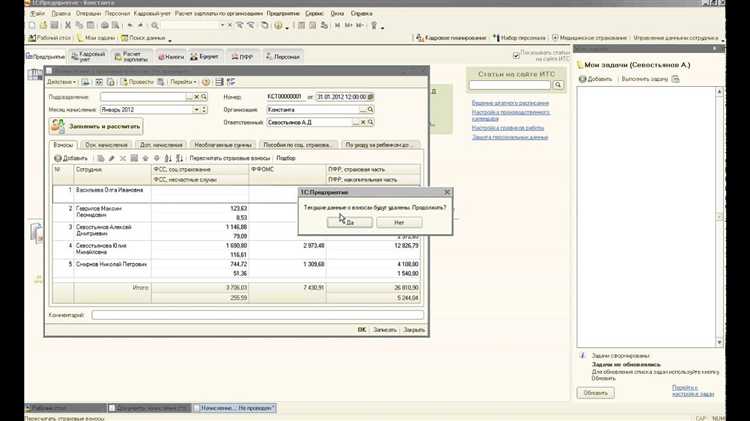Open the Налоги desktop tab

[x=171, y=56]
